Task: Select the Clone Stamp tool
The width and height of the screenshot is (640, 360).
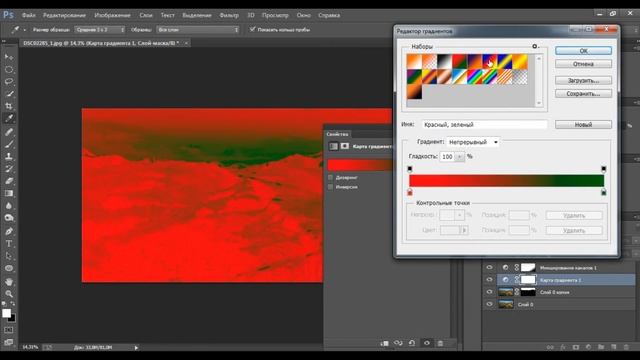Action: coord(9,156)
